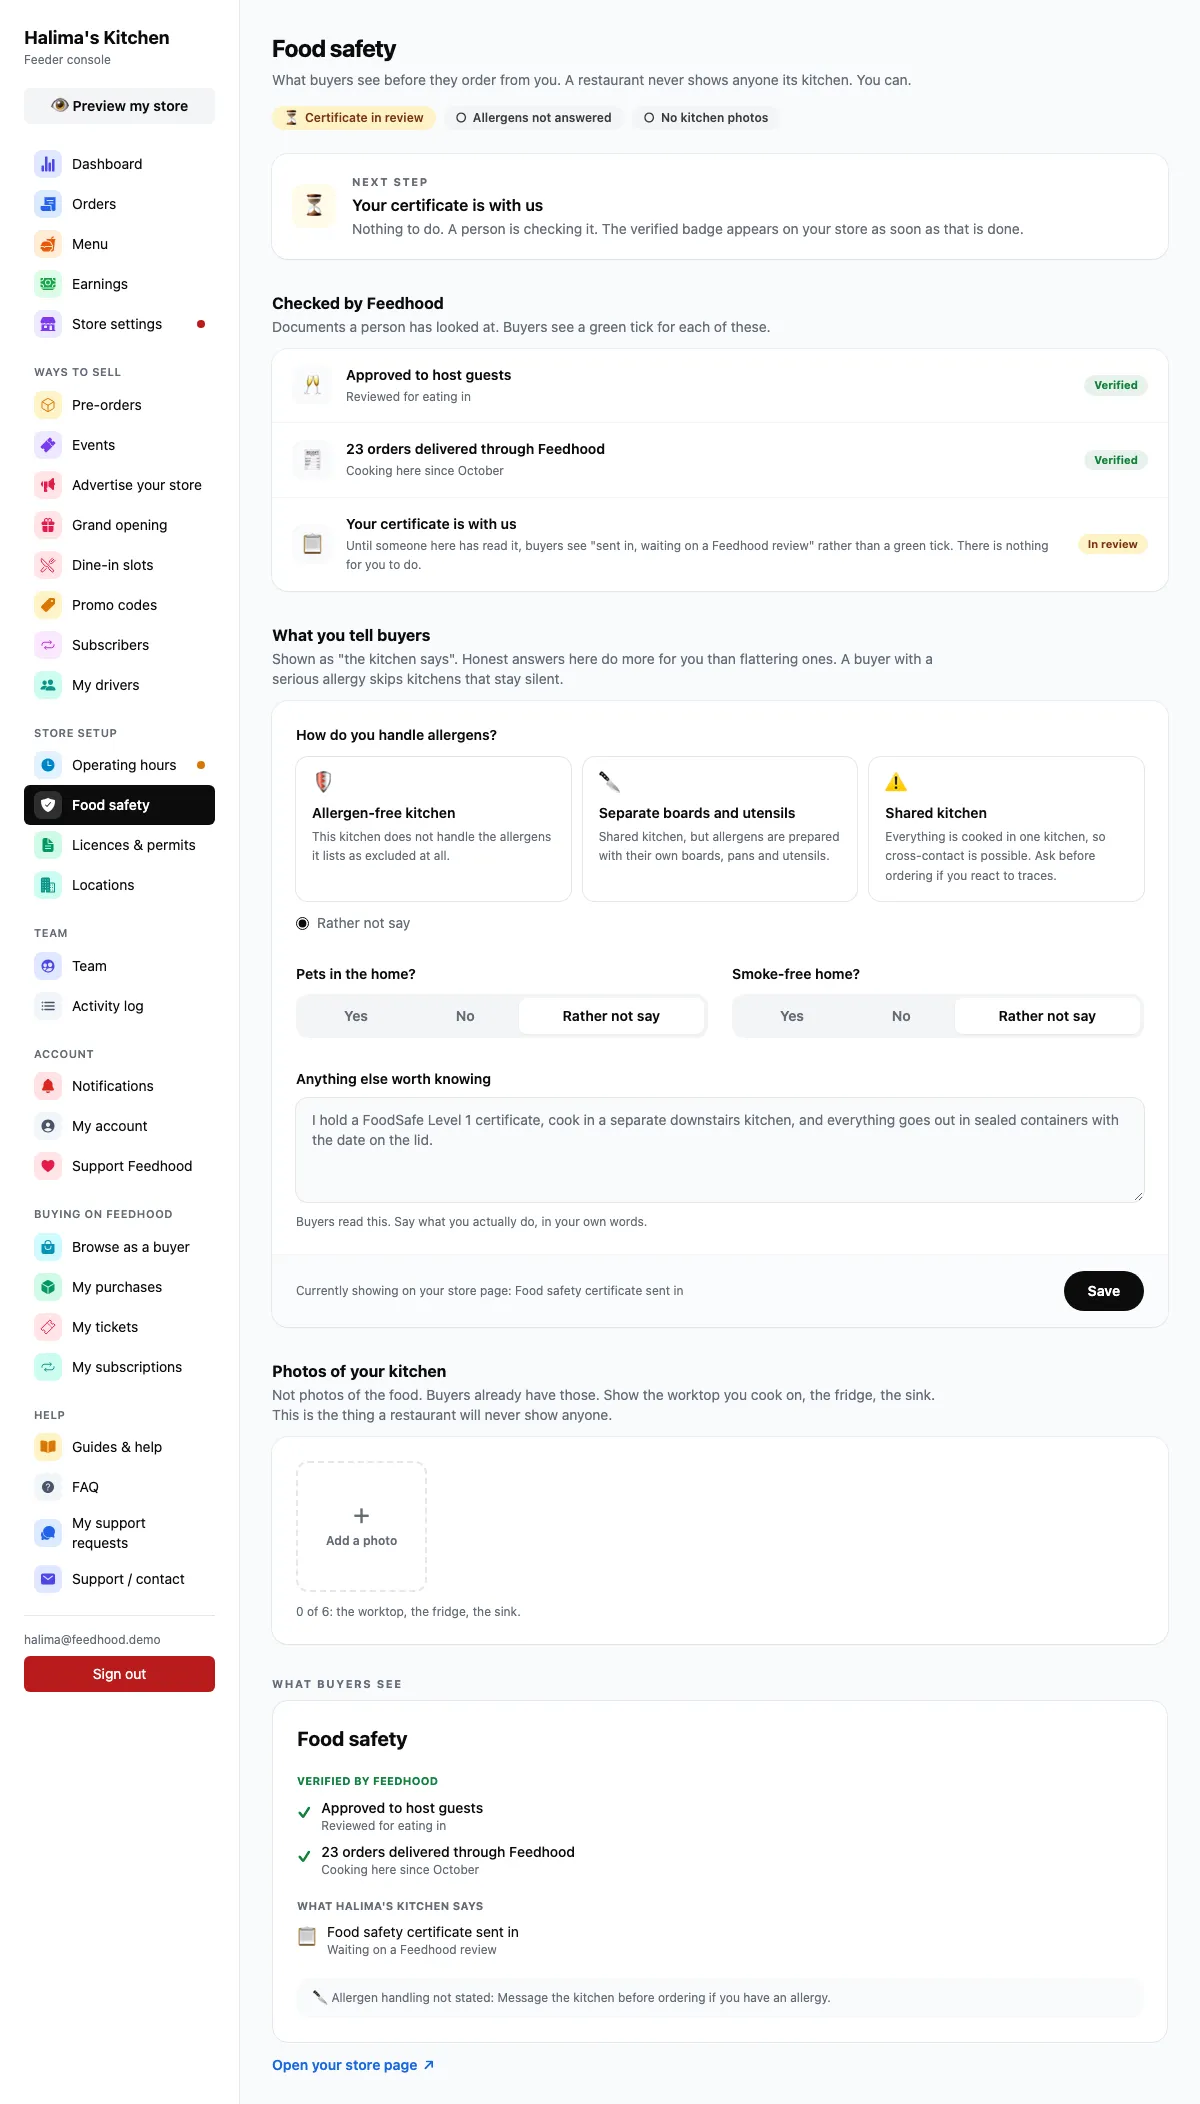Click the Operating hours clock icon

tap(48, 765)
